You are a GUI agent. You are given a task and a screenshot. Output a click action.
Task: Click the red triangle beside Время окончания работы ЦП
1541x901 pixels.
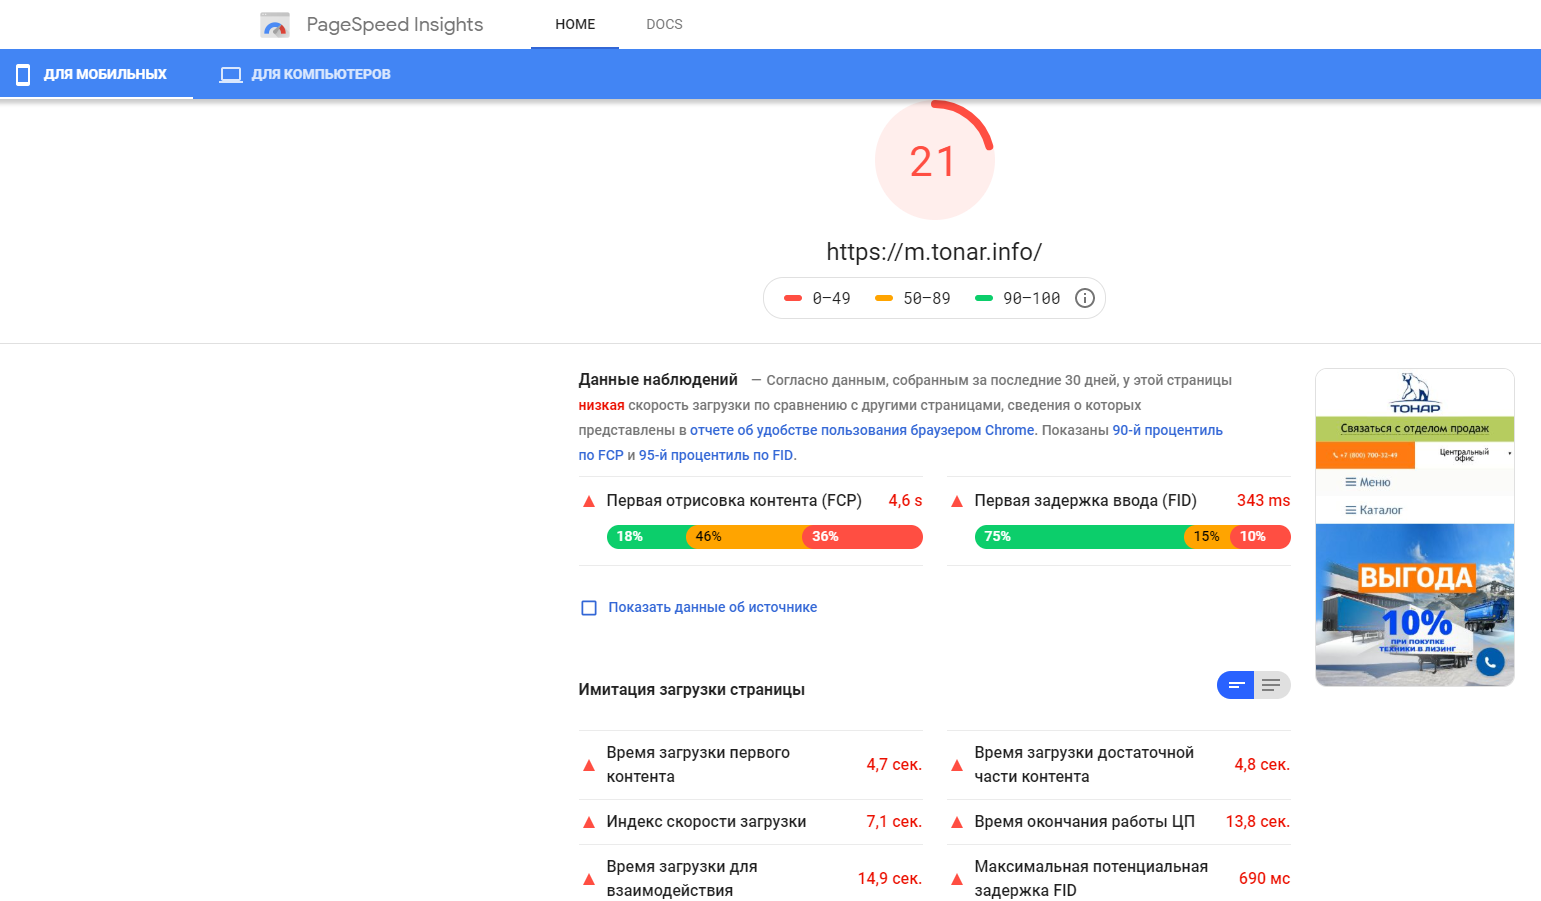957,822
